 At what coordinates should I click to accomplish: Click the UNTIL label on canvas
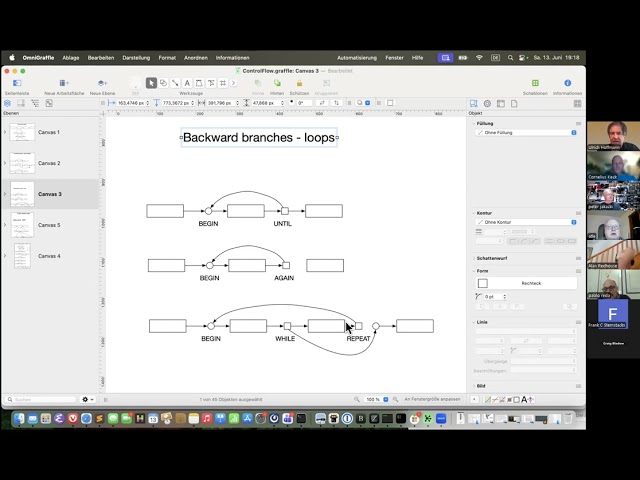point(282,224)
